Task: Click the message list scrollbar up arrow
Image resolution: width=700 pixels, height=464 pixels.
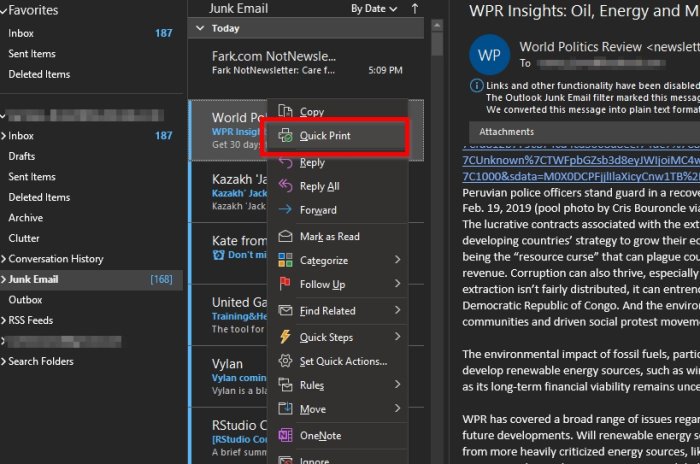Action: [x=437, y=25]
